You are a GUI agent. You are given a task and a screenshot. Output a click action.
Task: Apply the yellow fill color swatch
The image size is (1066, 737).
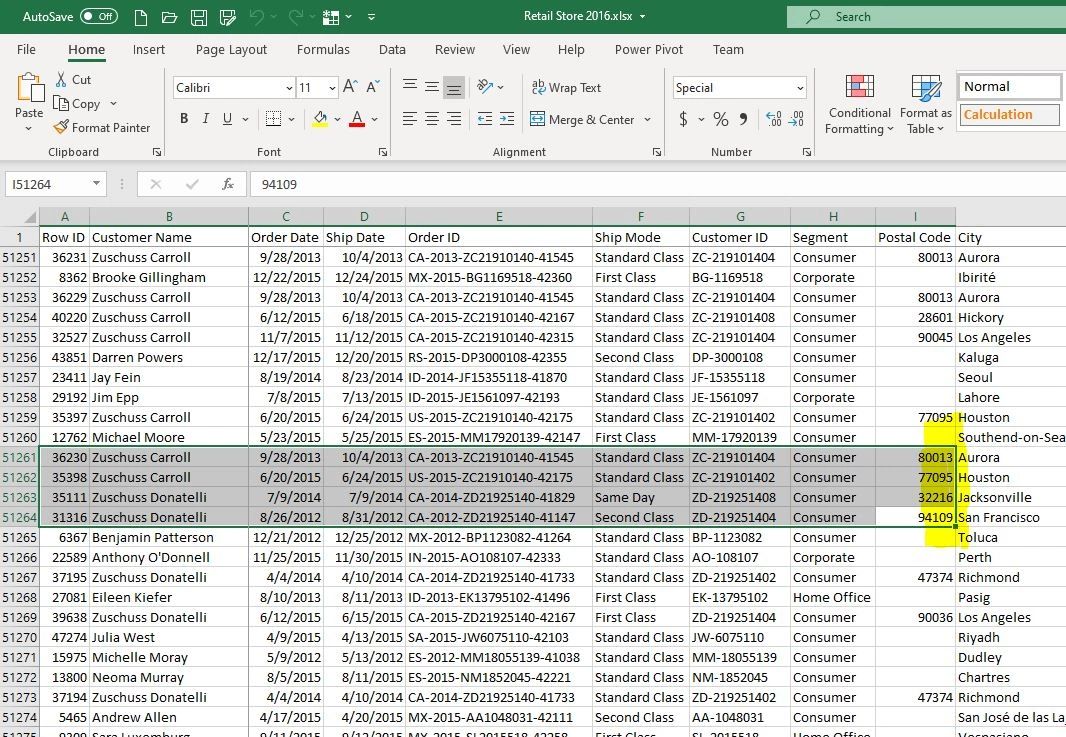click(320, 119)
